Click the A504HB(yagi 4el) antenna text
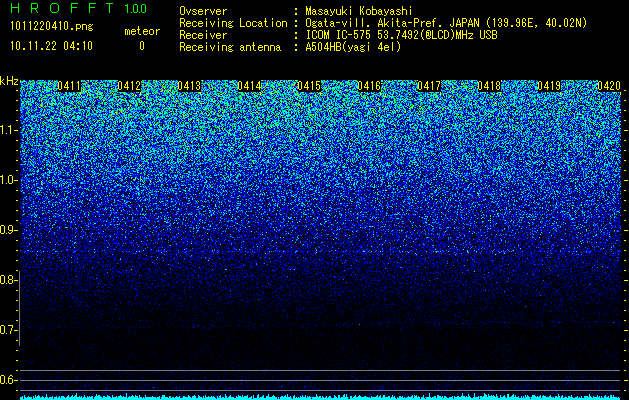 pos(353,47)
